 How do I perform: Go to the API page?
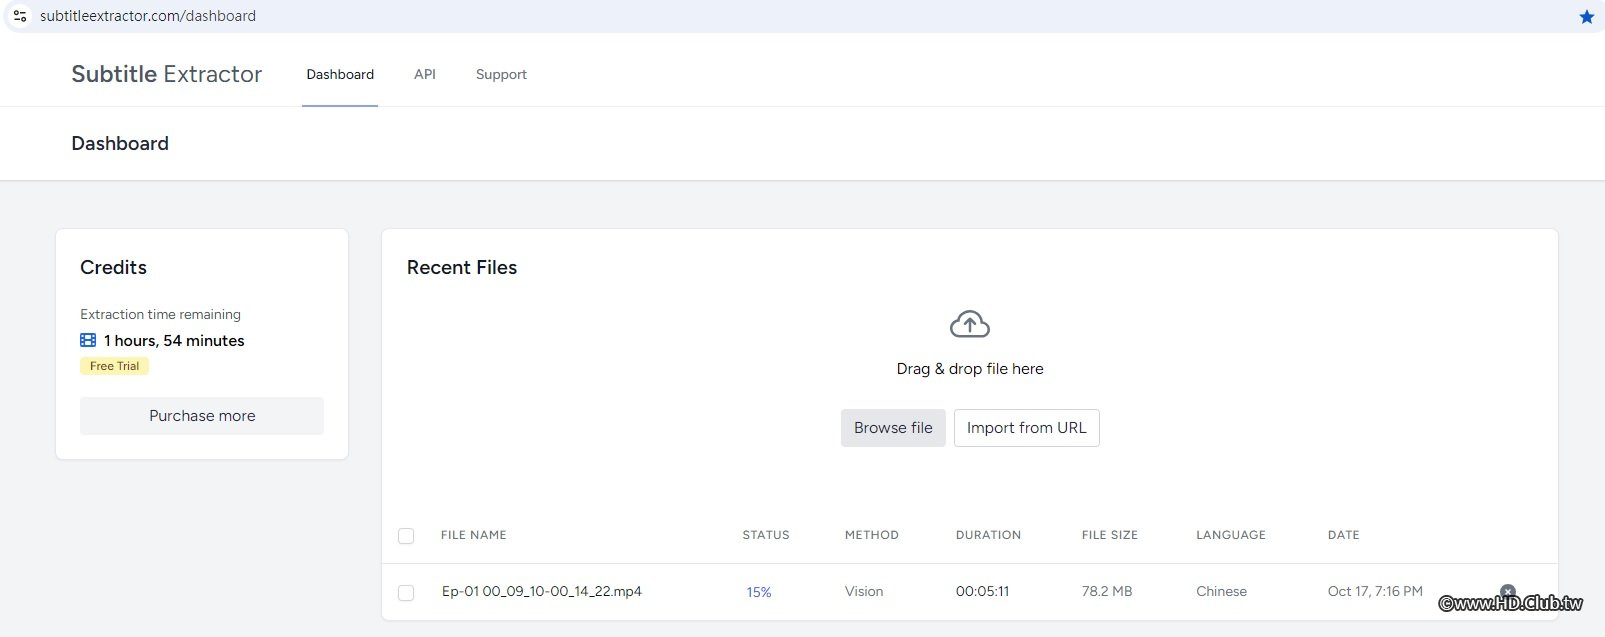[425, 74]
